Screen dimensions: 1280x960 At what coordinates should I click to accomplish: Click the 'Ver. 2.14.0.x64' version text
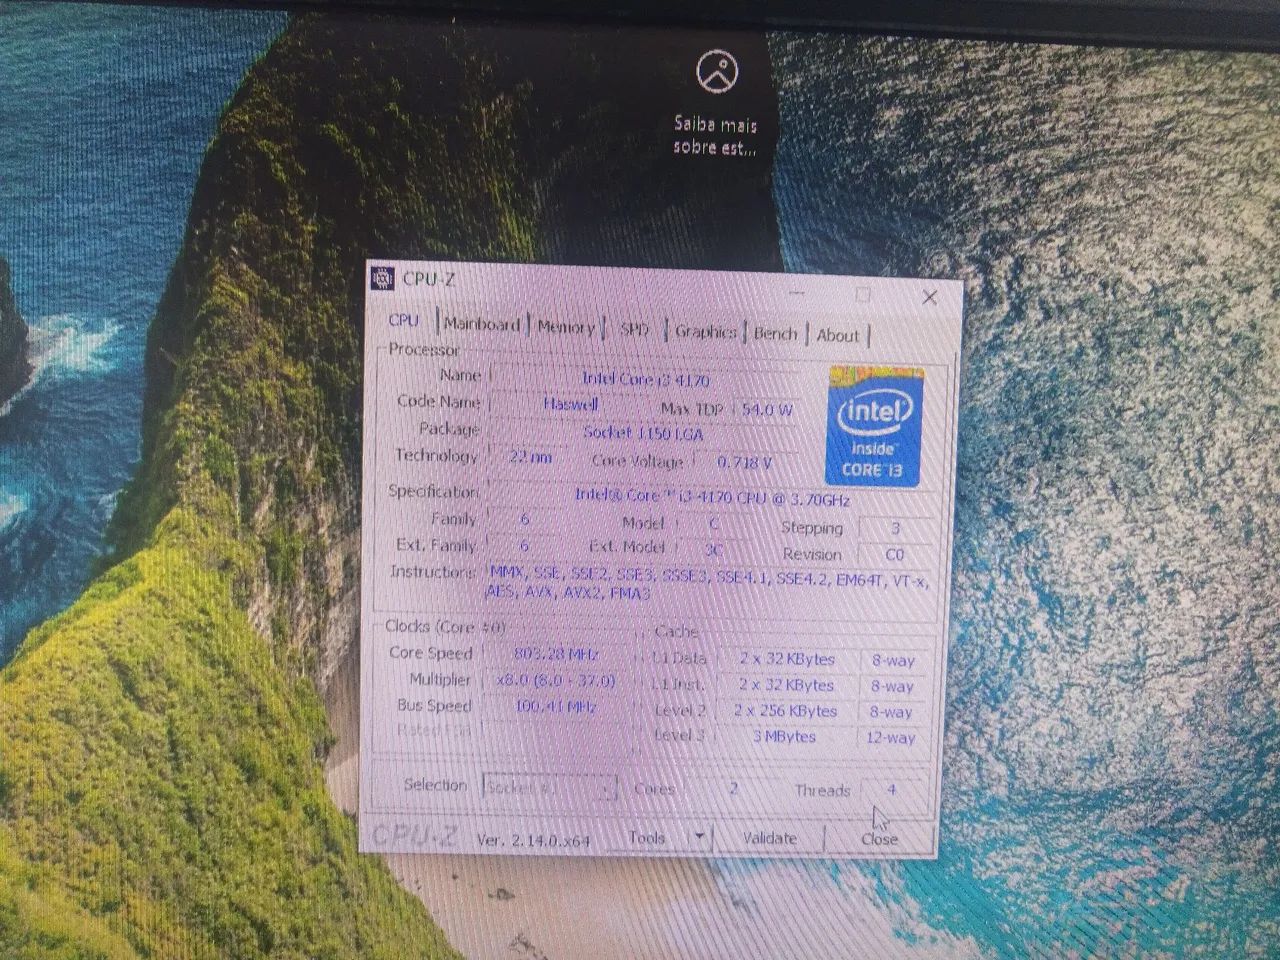533,840
